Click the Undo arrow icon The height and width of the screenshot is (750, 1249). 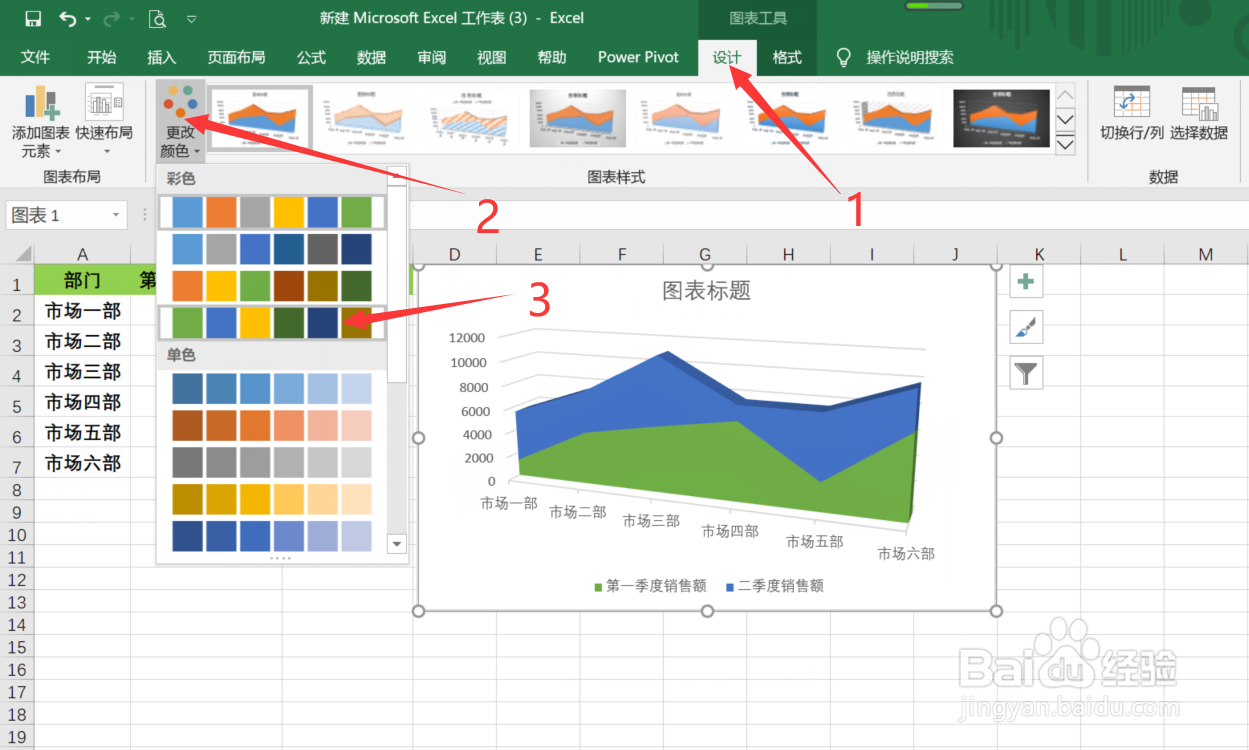(x=65, y=17)
